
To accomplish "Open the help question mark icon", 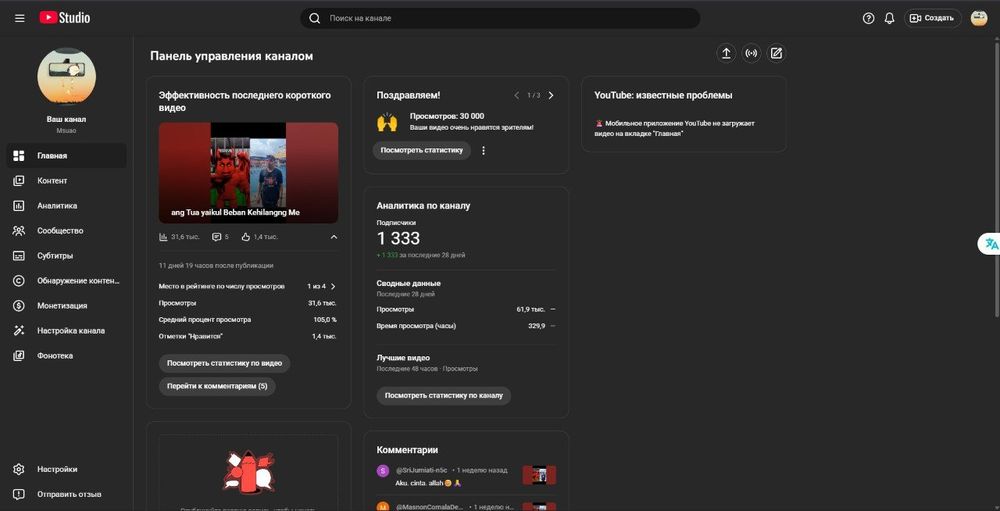I will (868, 19).
